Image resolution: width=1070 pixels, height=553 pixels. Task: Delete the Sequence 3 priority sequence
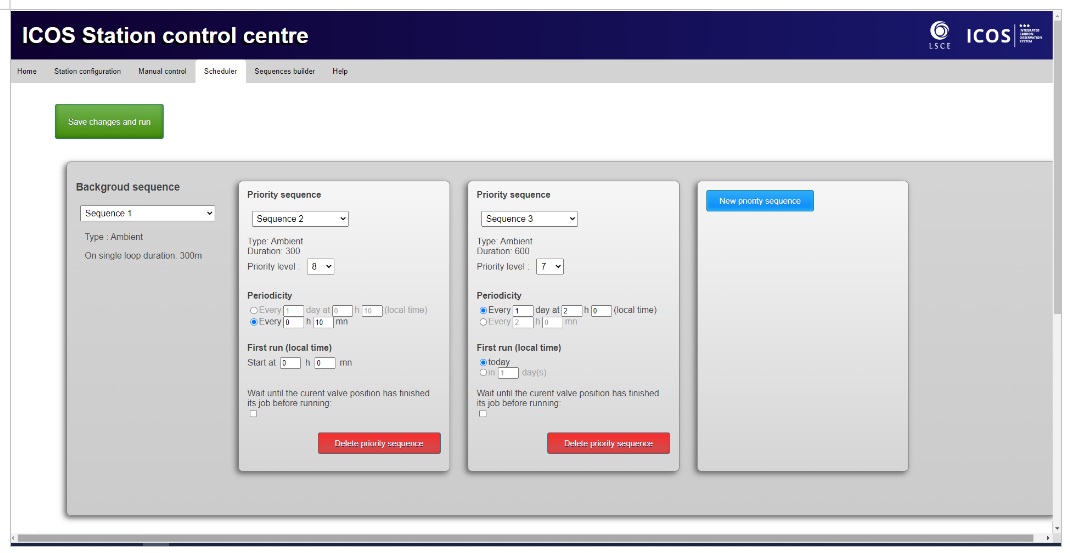pyautogui.click(x=608, y=443)
